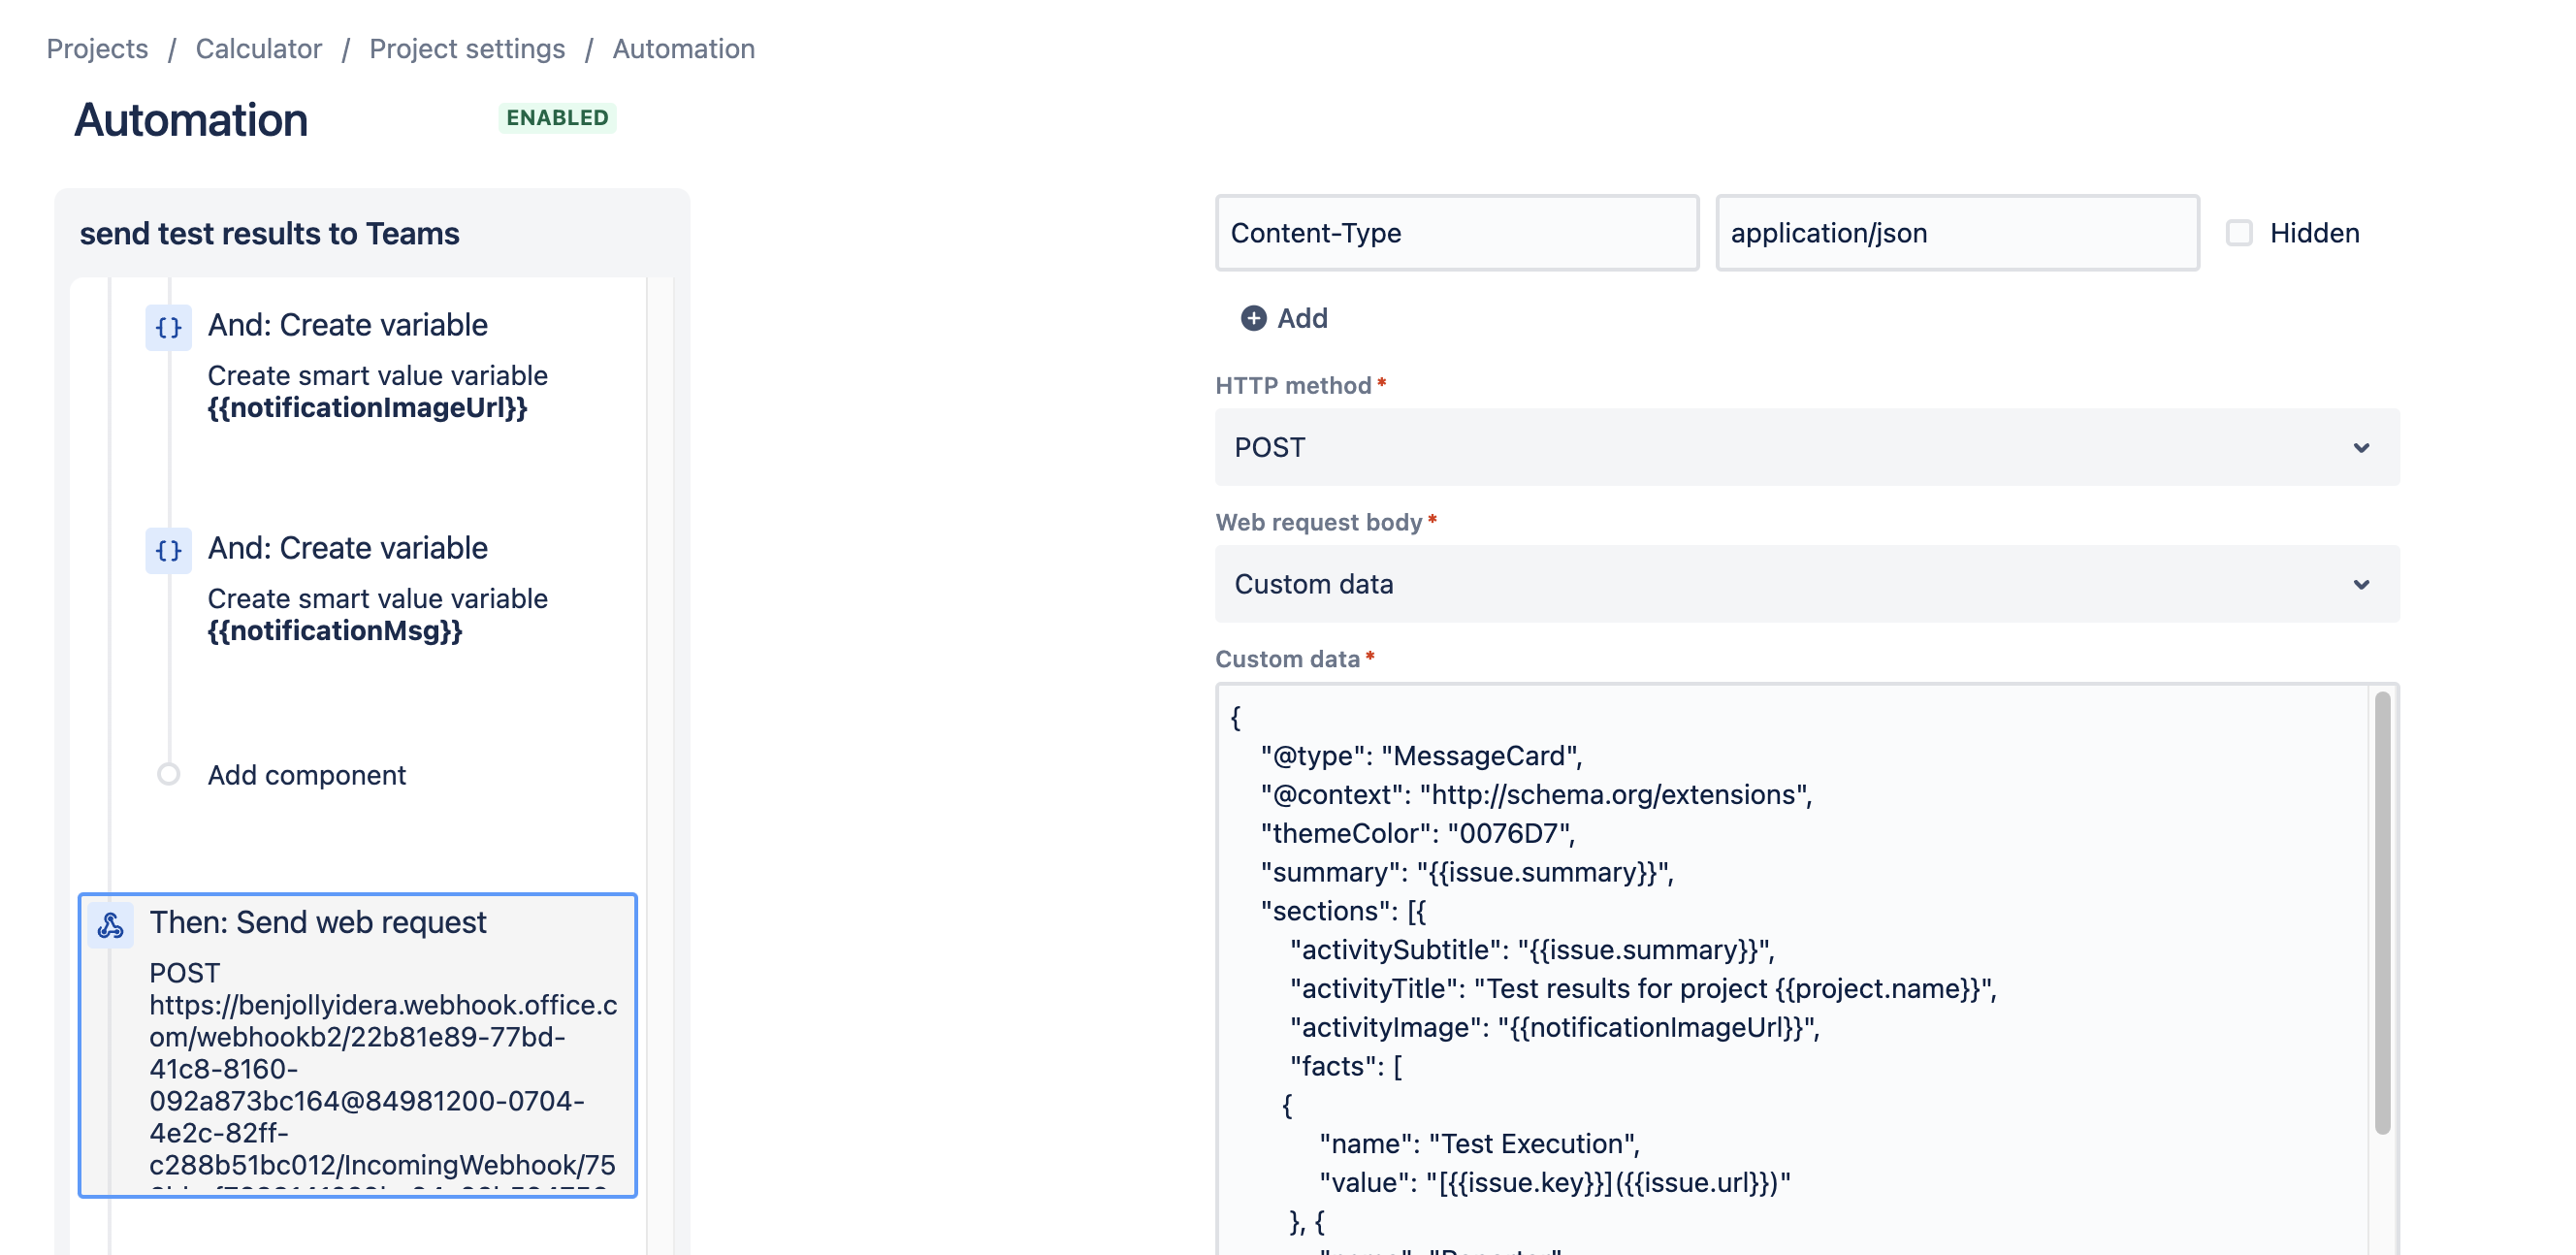Click the Automation breadcrumb link
Screen dimensions: 2576x1255
click(684, 48)
